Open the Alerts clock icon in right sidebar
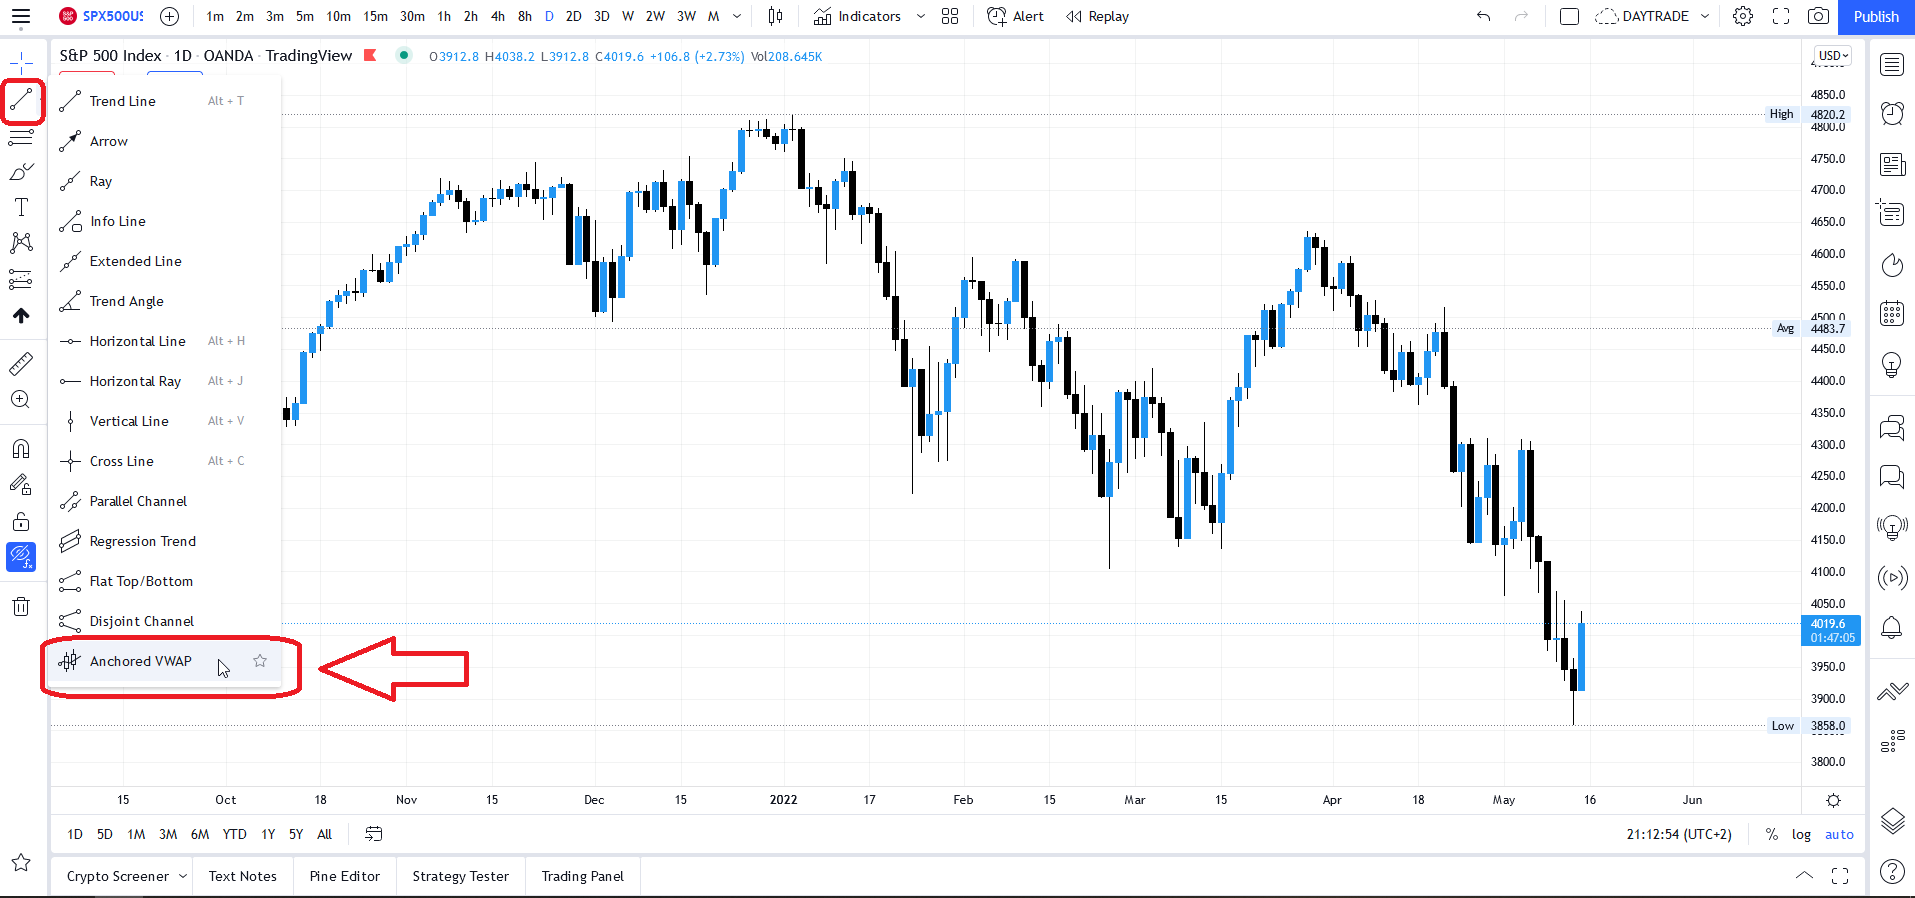 pyautogui.click(x=1891, y=113)
